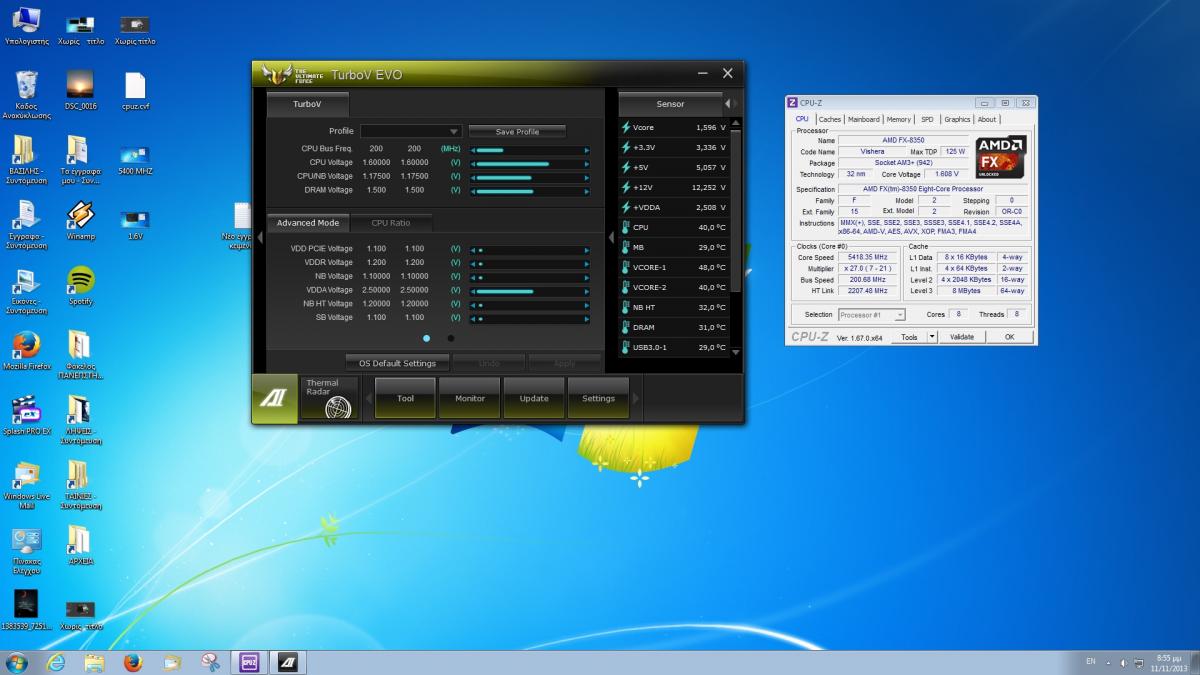Select second page dot in Advanced Mode
The height and width of the screenshot is (675, 1200).
pyautogui.click(x=450, y=338)
